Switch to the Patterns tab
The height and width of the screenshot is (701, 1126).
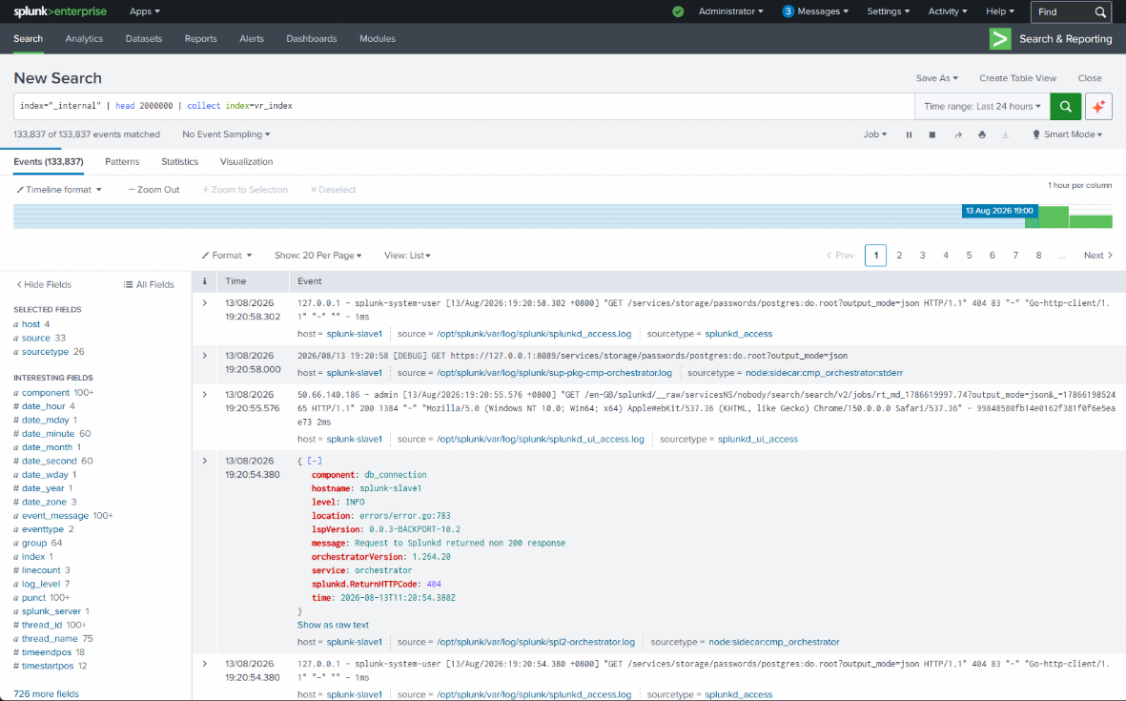122,162
